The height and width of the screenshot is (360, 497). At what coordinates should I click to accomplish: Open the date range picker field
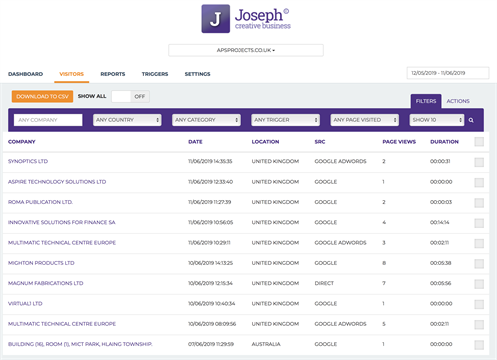click(x=448, y=73)
